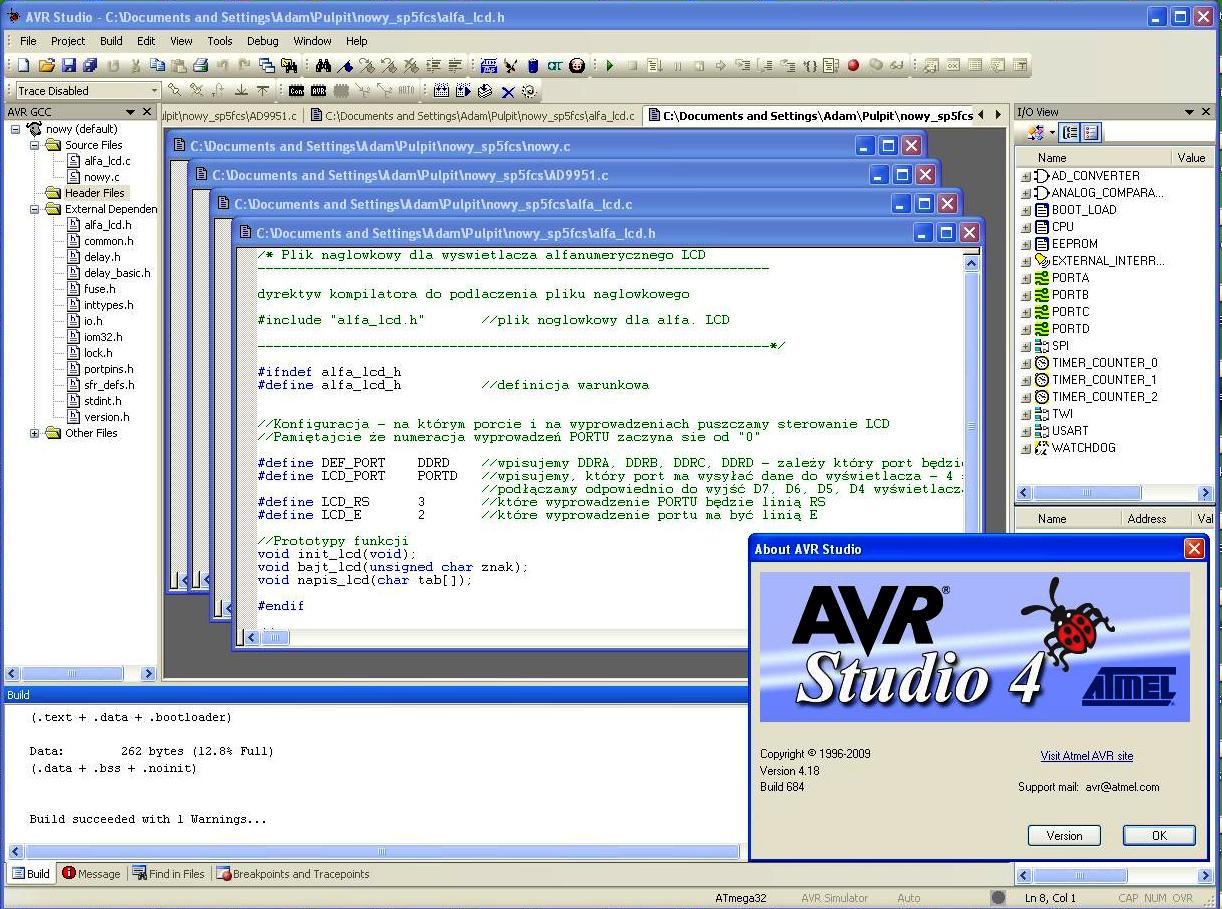The width and height of the screenshot is (1222, 909).
Task: Start debugging with the green play icon
Action: (609, 66)
